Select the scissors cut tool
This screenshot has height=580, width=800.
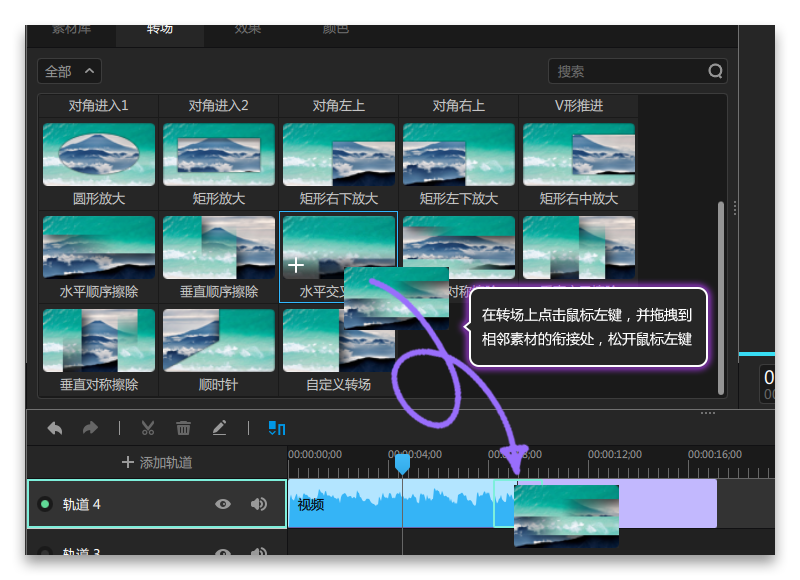click(x=147, y=428)
